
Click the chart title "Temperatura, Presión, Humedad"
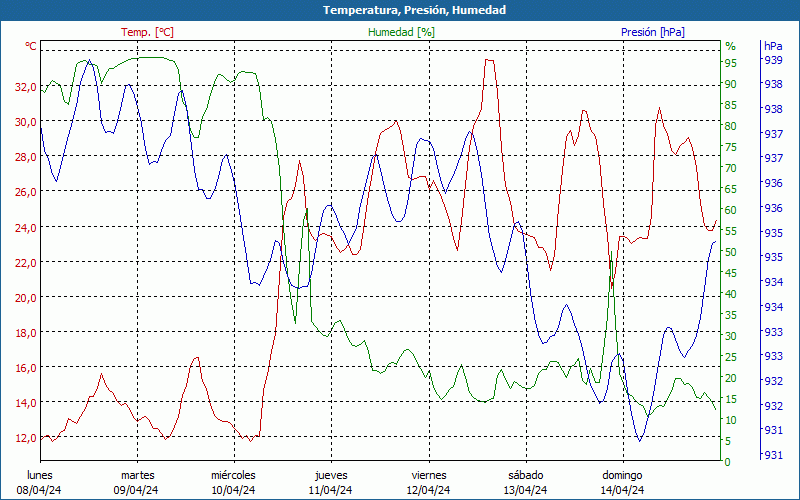pyautogui.click(x=414, y=10)
